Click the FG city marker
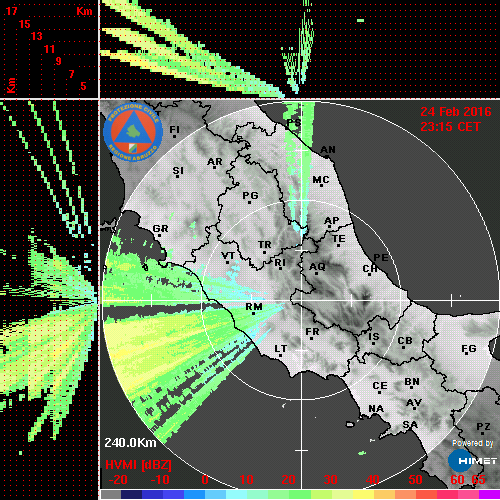 pos(466,353)
